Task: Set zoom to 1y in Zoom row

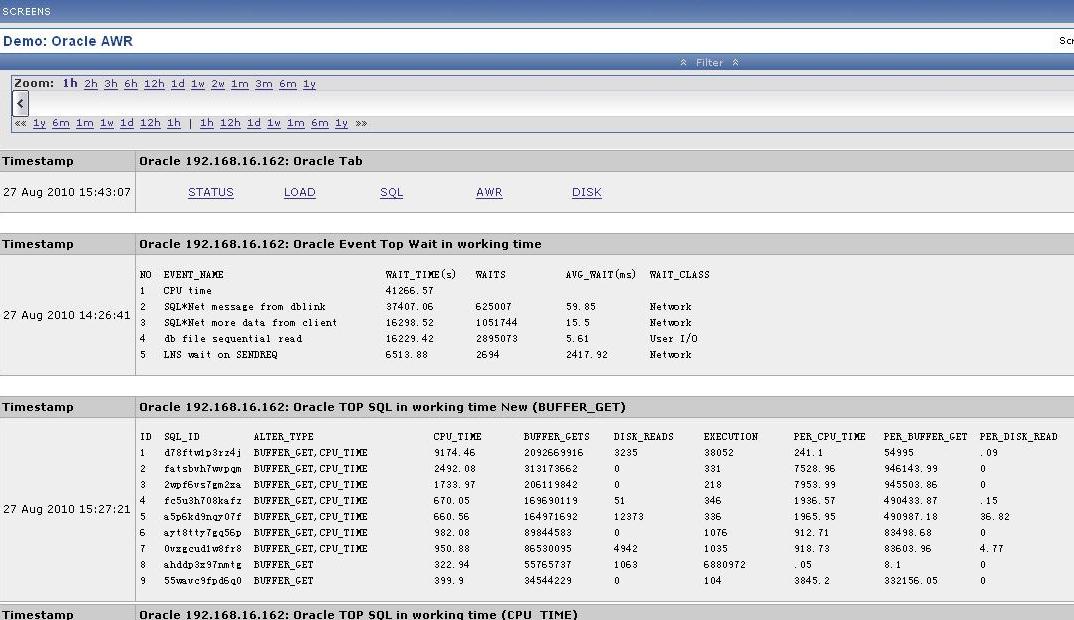Action: tap(309, 84)
